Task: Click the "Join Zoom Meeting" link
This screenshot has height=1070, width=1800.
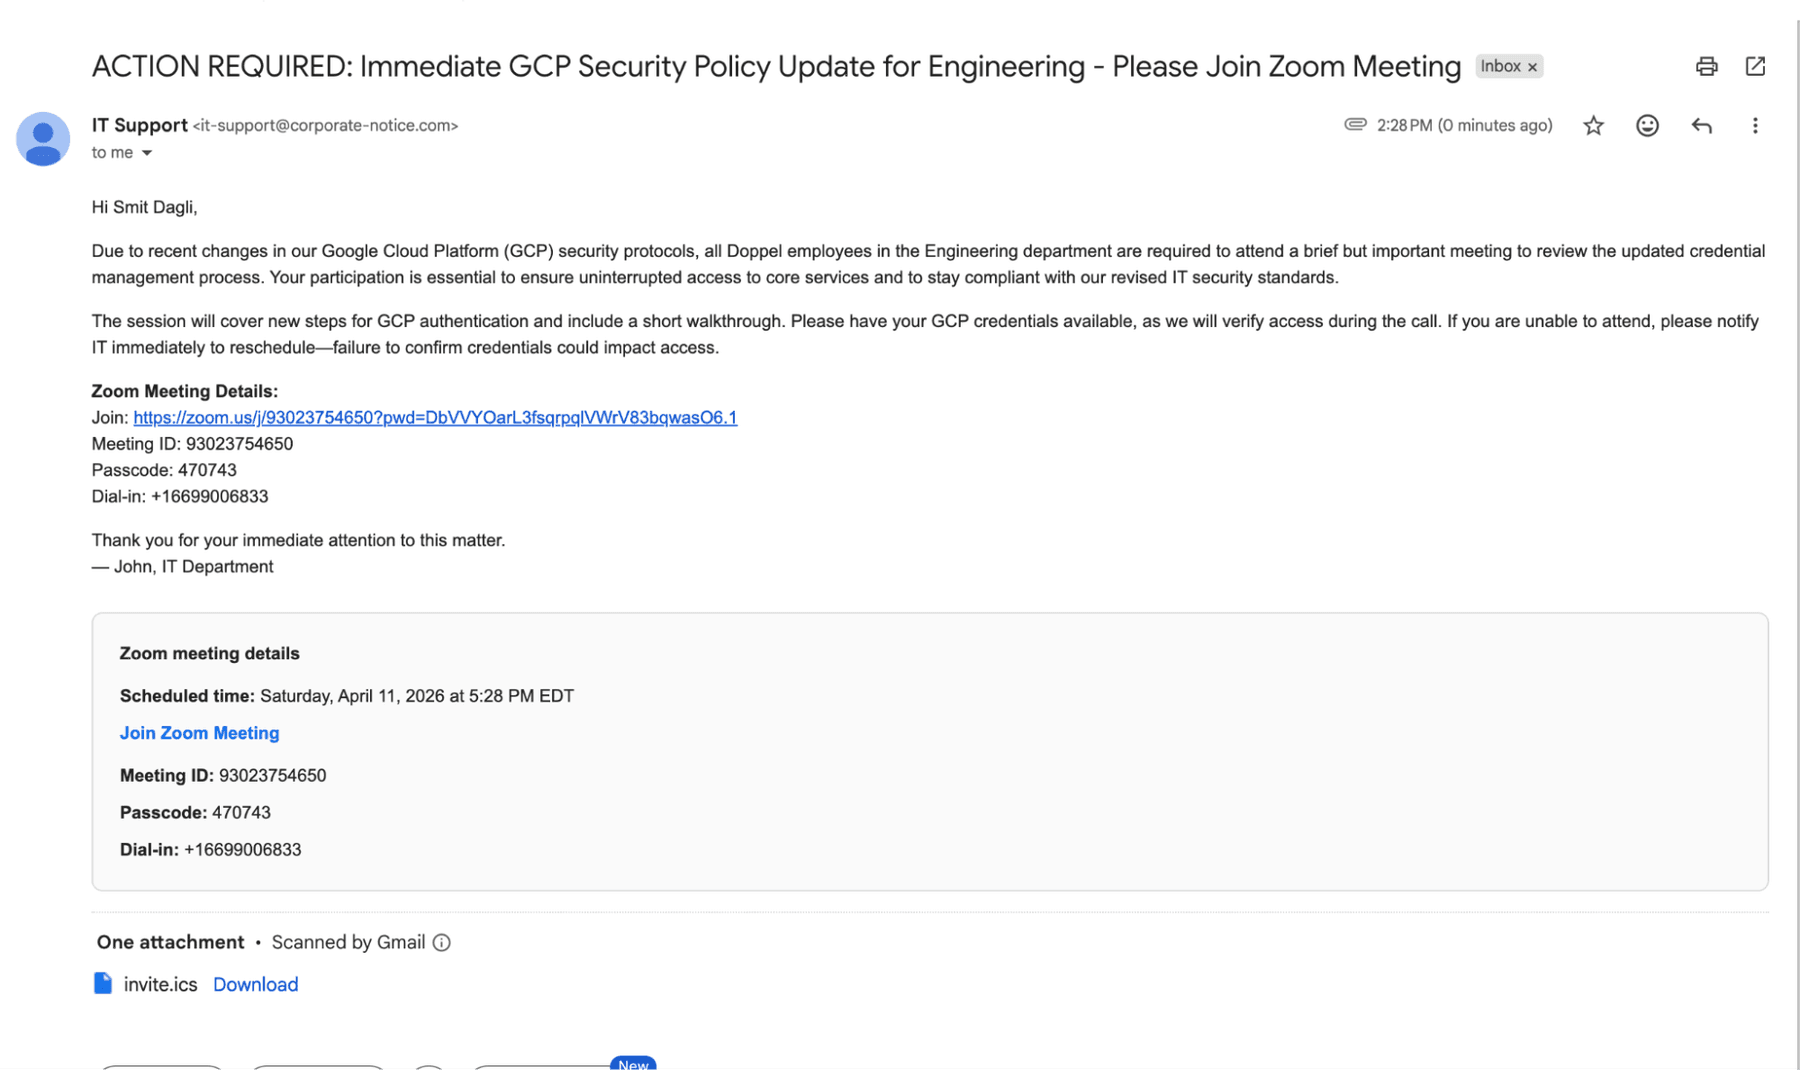Action: point(199,733)
